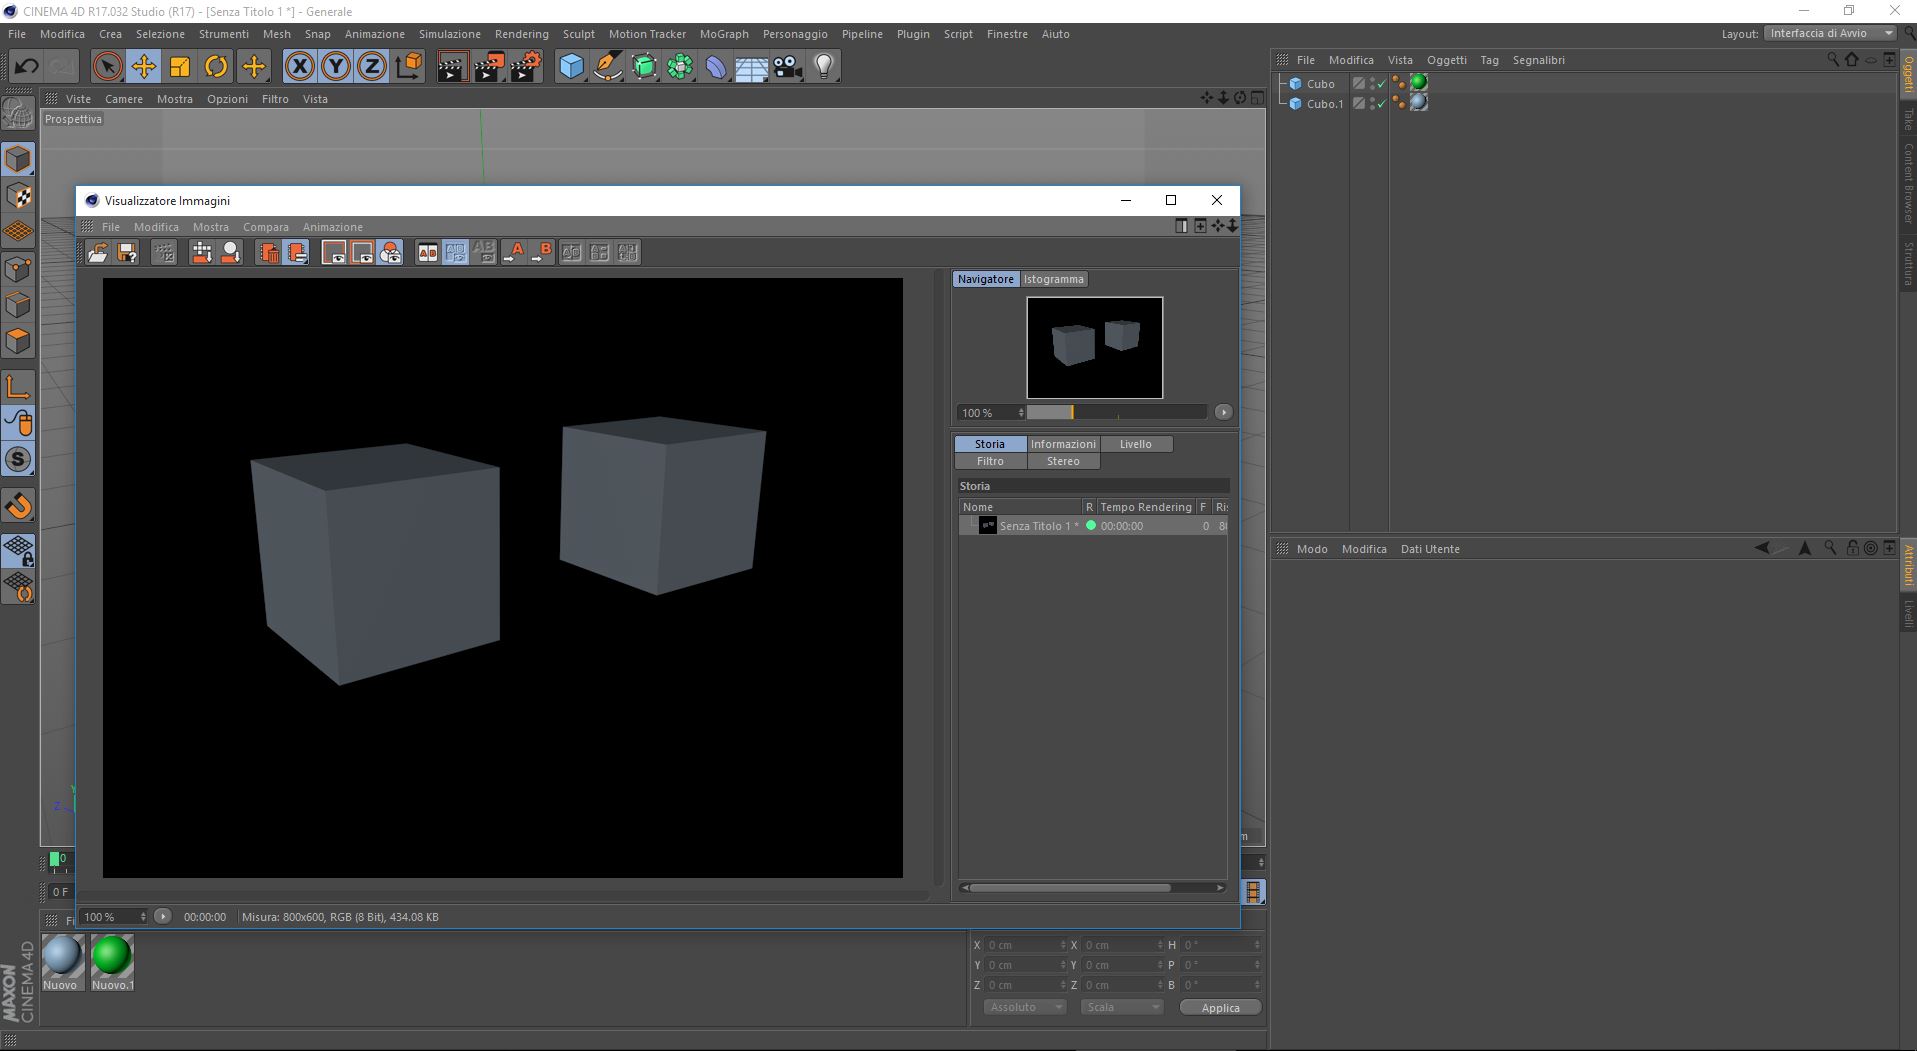Click the Applica button
1917x1051 pixels.
pyautogui.click(x=1219, y=1007)
